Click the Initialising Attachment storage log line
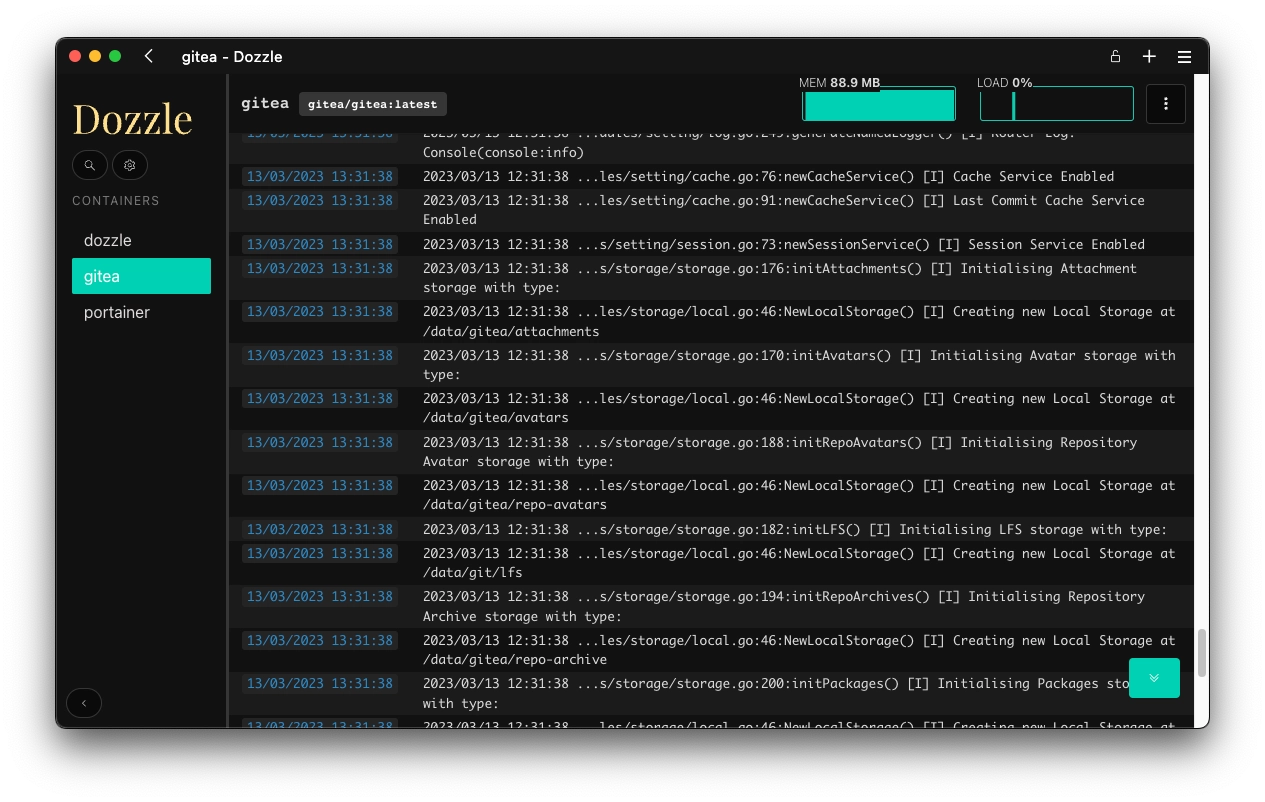 710,278
